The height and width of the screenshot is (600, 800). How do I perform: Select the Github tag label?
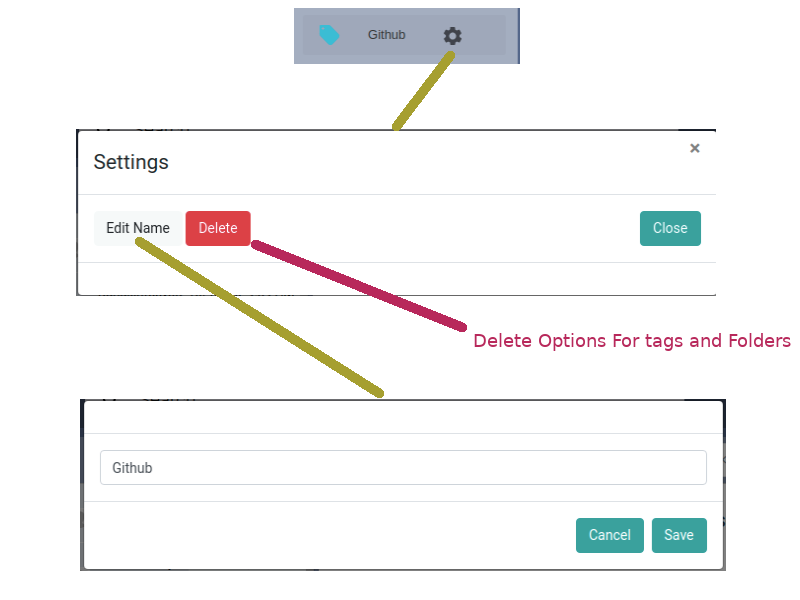click(x=386, y=35)
